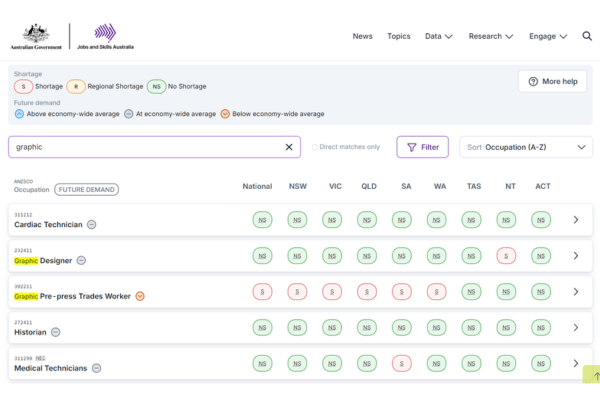Clear the search text with the X icon
This screenshot has height=400, width=600.
pos(289,147)
